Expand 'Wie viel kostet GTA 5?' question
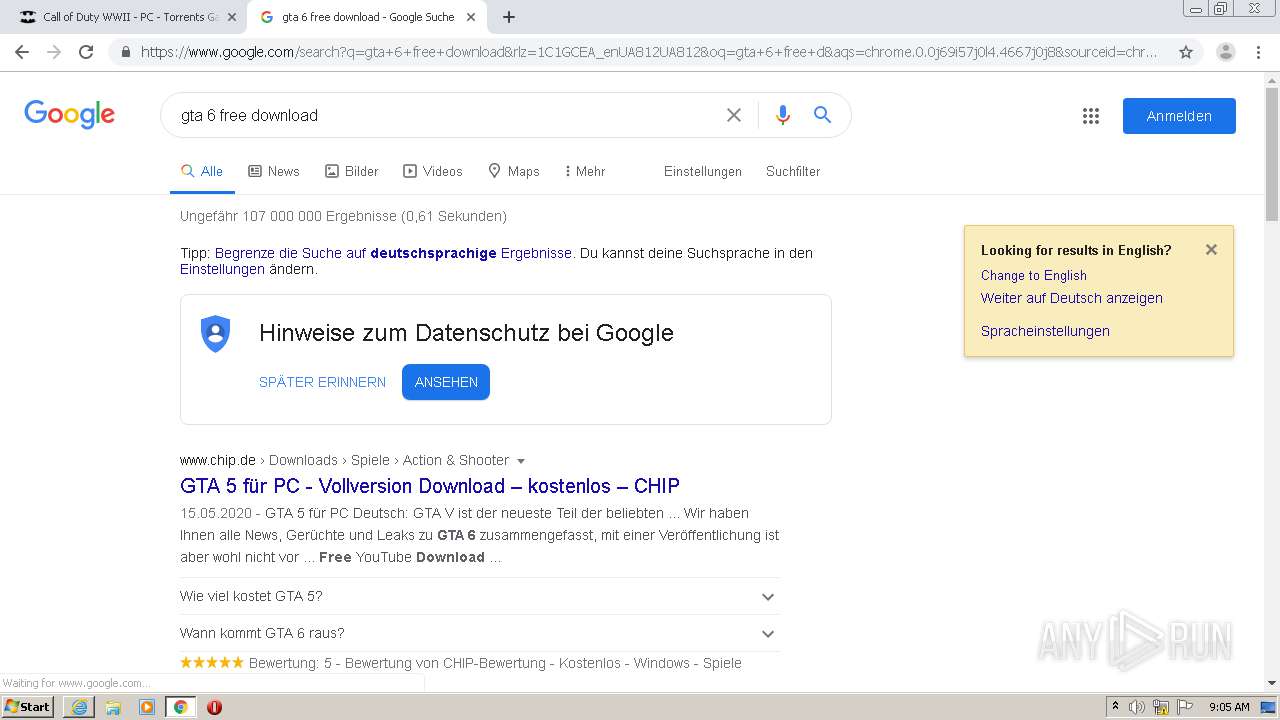The width and height of the screenshot is (1280, 720). tap(480, 596)
